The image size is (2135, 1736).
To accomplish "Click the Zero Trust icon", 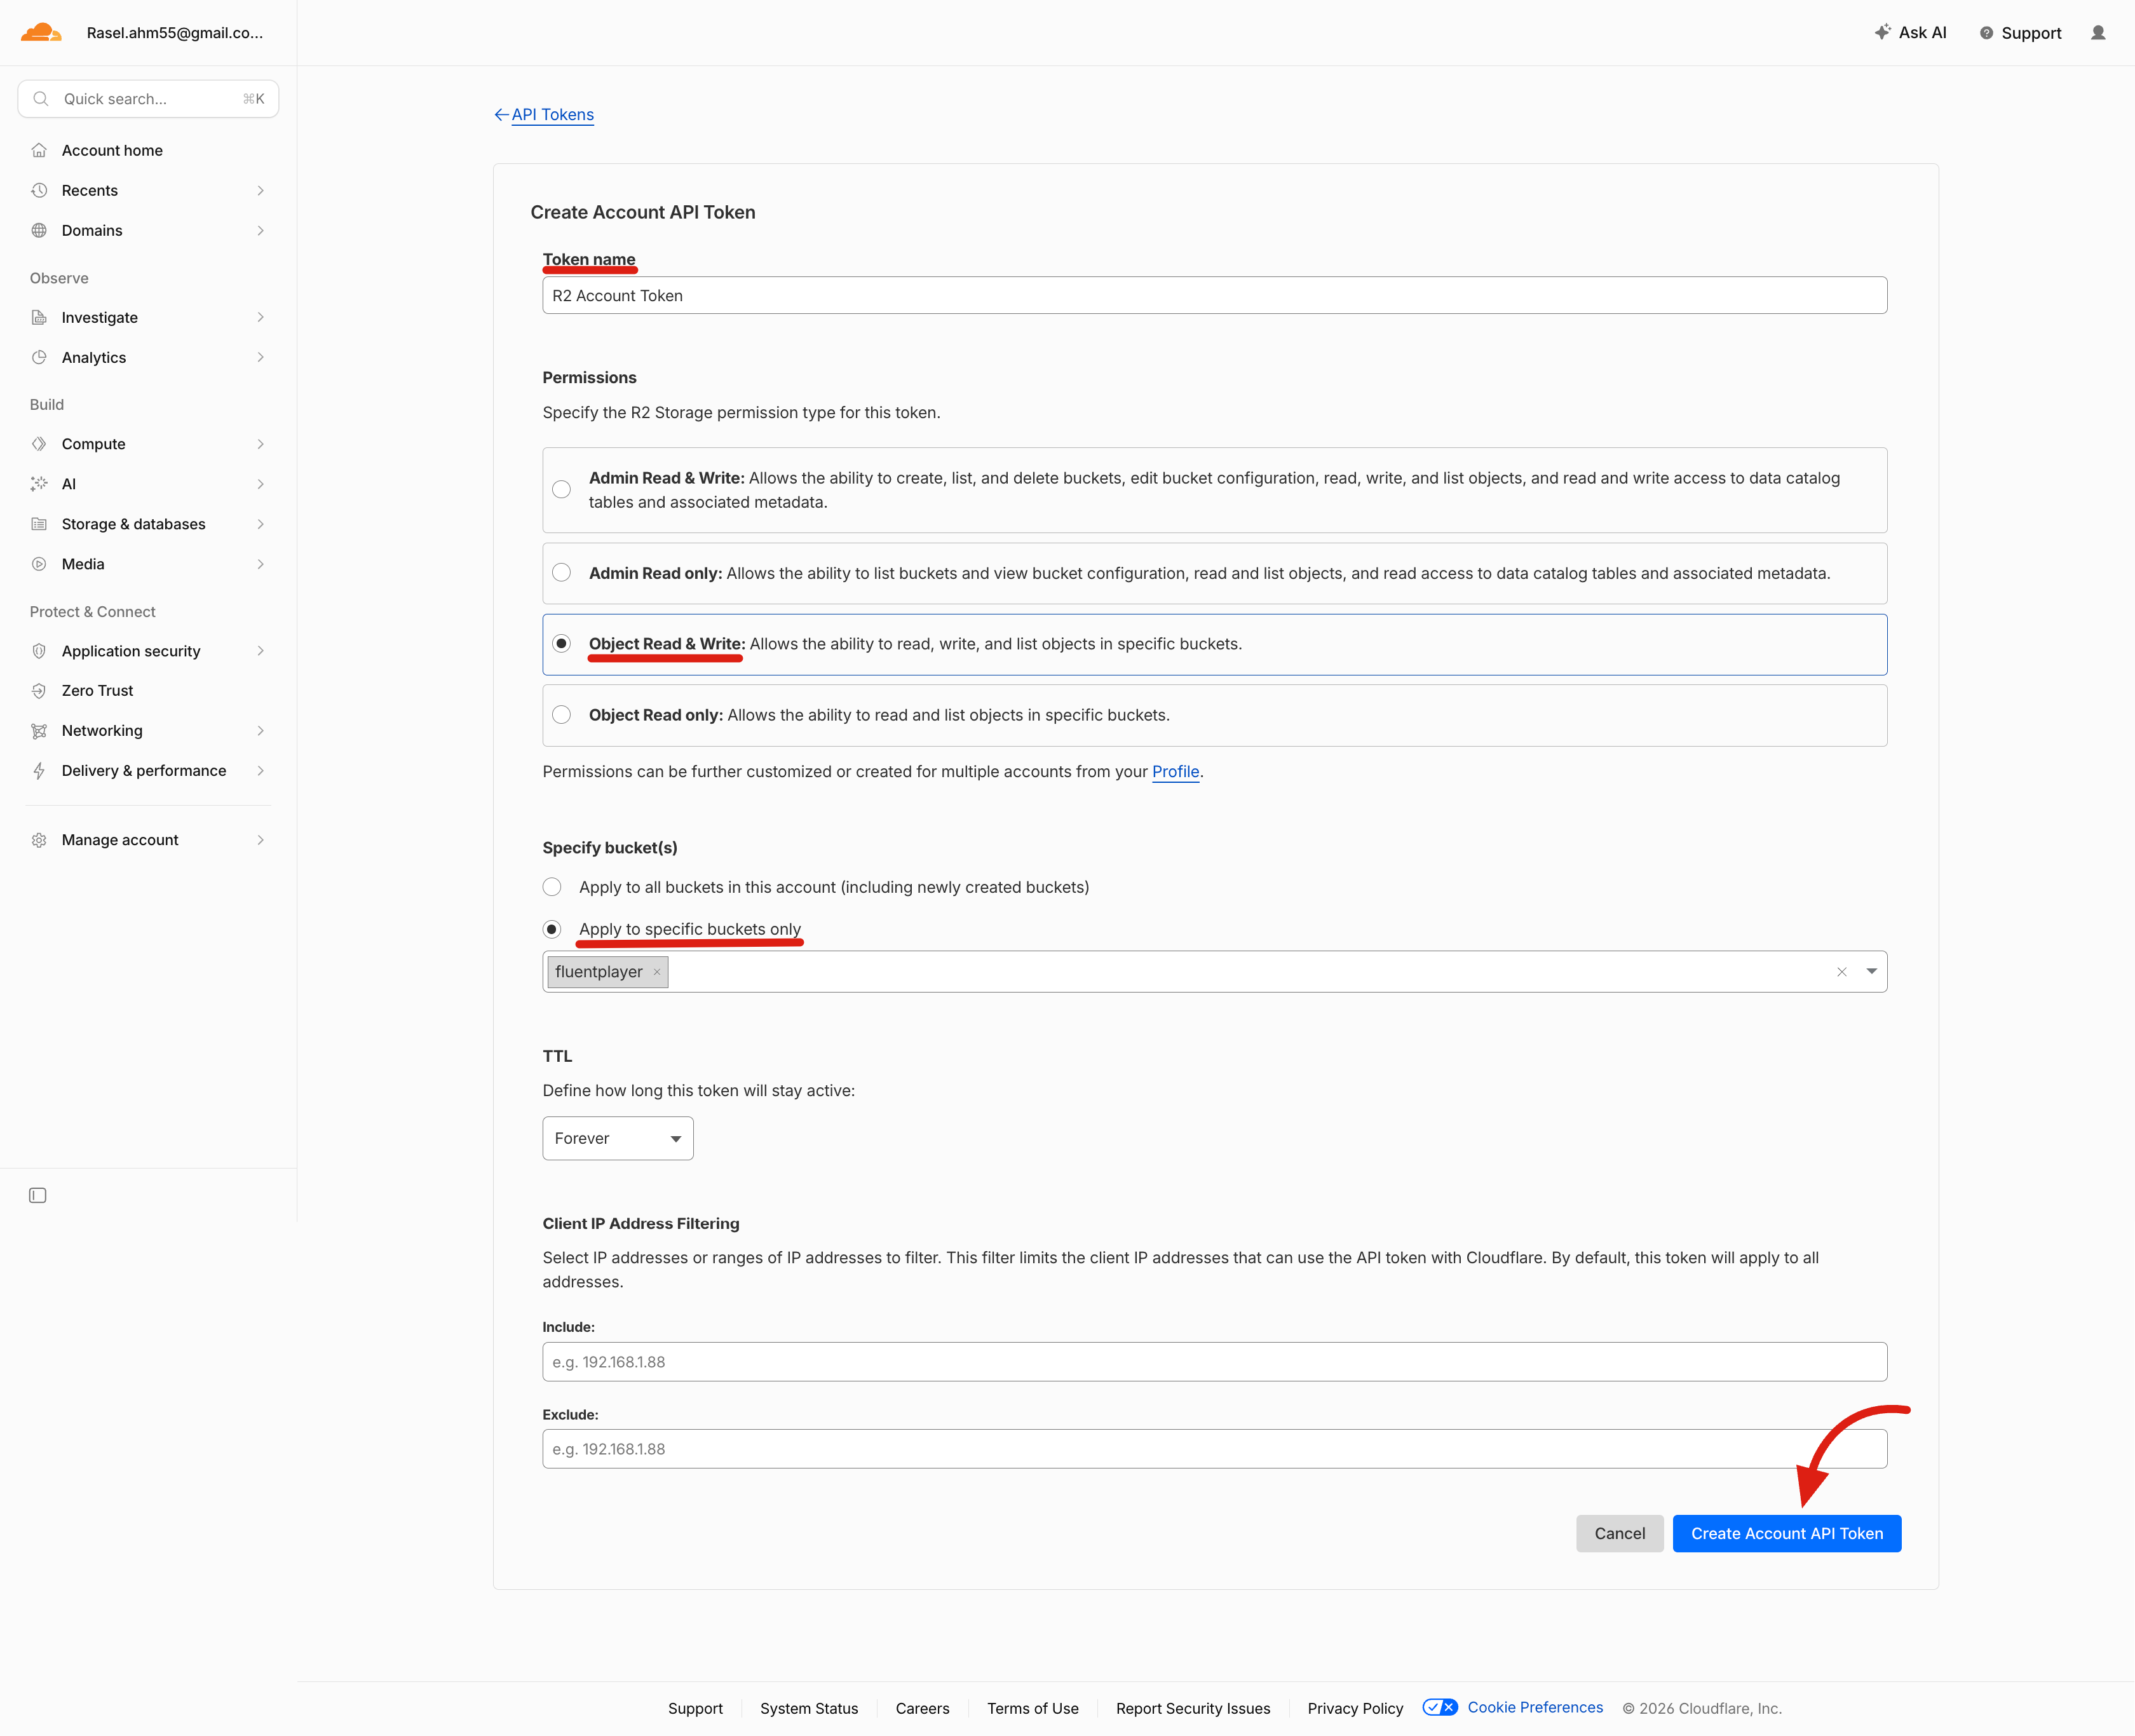I will [39, 691].
